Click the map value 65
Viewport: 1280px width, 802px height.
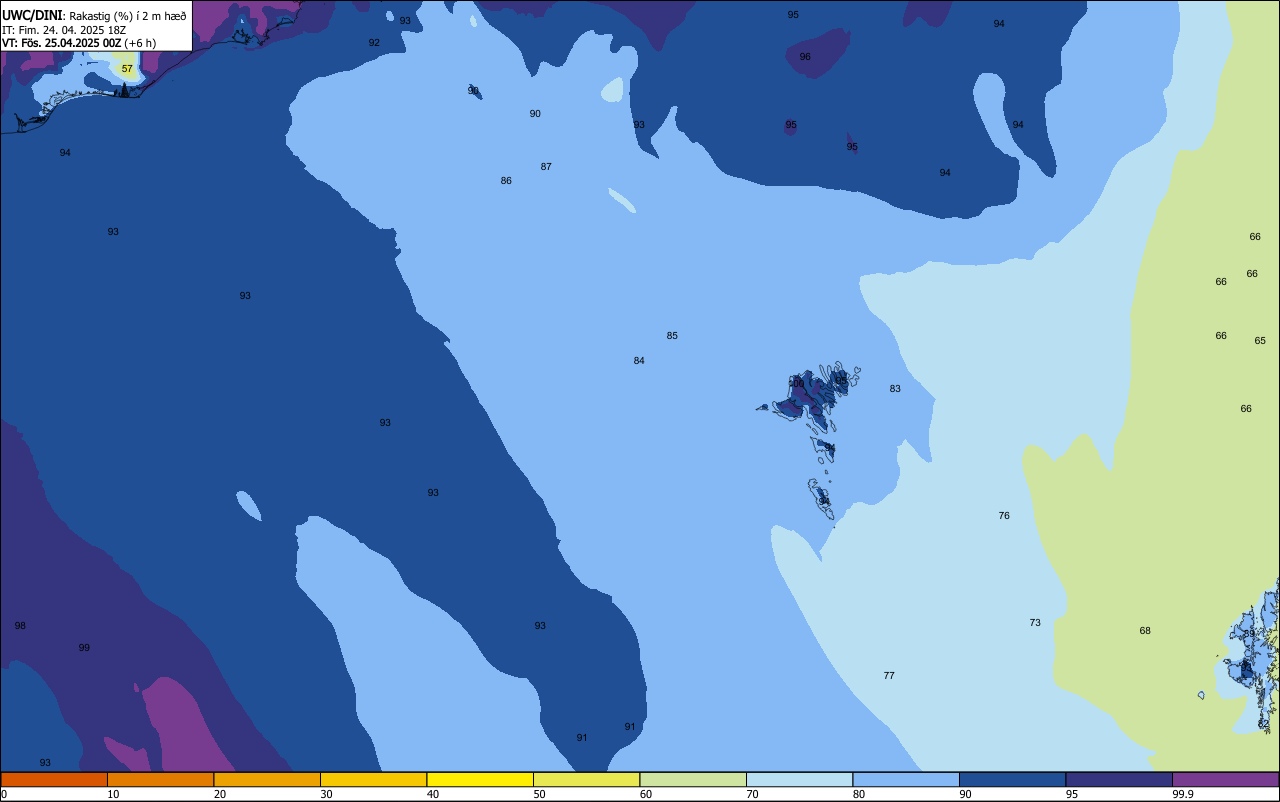[x=1260, y=341]
